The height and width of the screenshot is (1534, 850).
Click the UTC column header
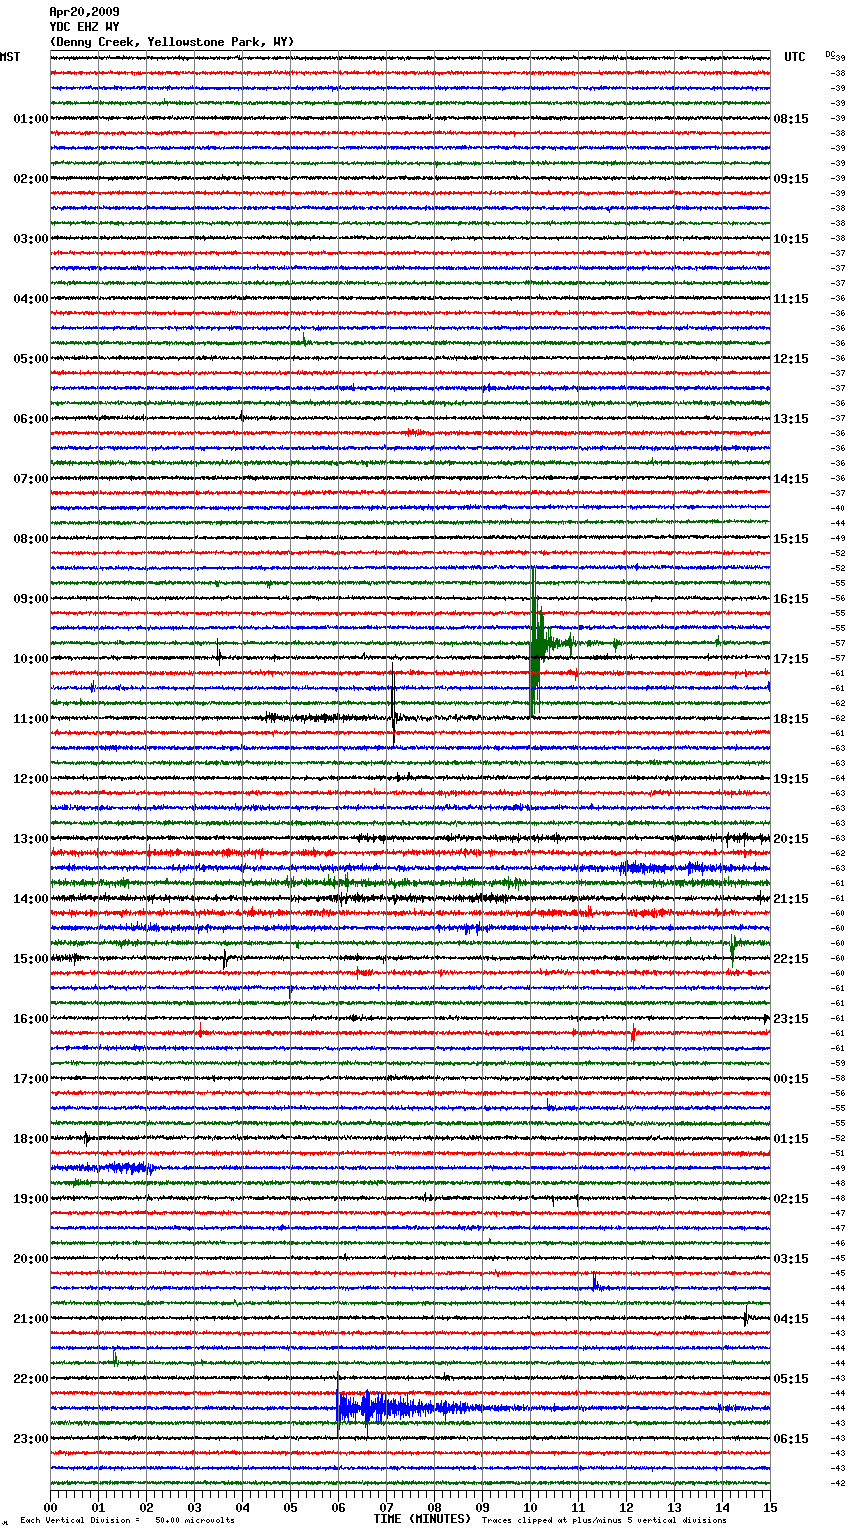click(x=794, y=57)
